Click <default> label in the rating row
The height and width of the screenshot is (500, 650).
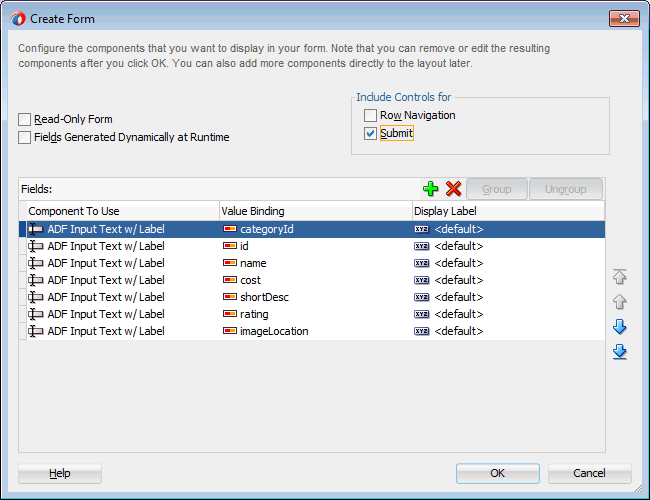tap(458, 314)
